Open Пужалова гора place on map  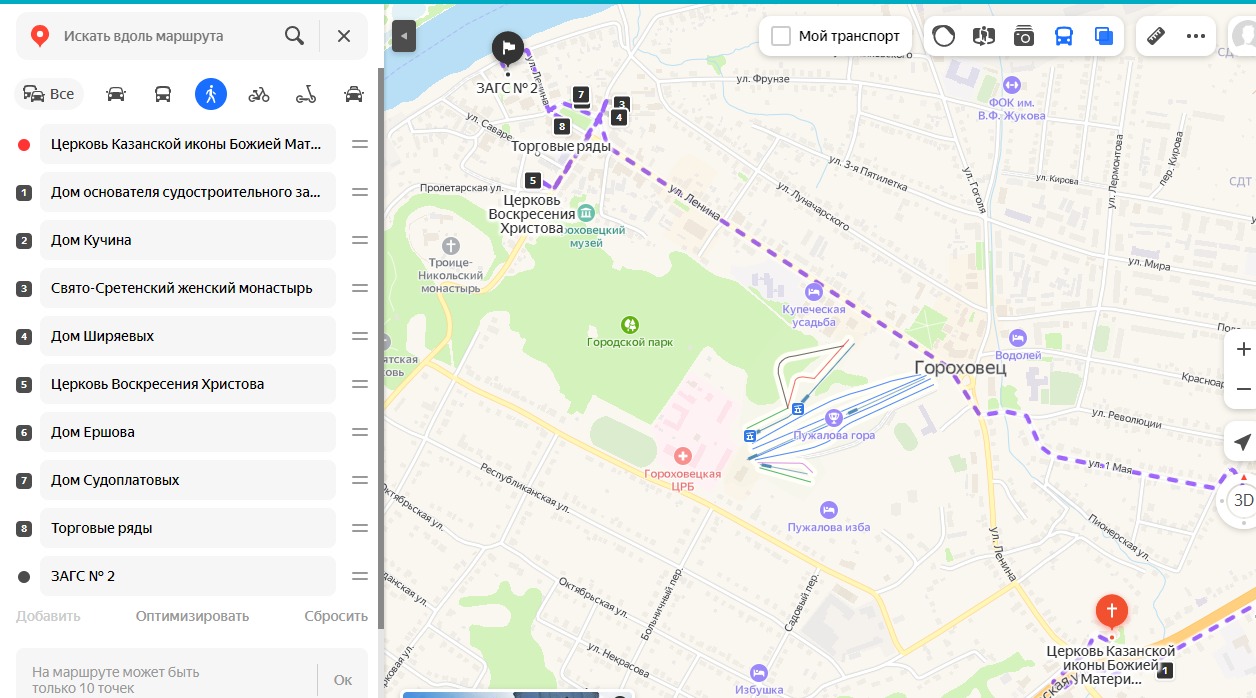coord(833,418)
